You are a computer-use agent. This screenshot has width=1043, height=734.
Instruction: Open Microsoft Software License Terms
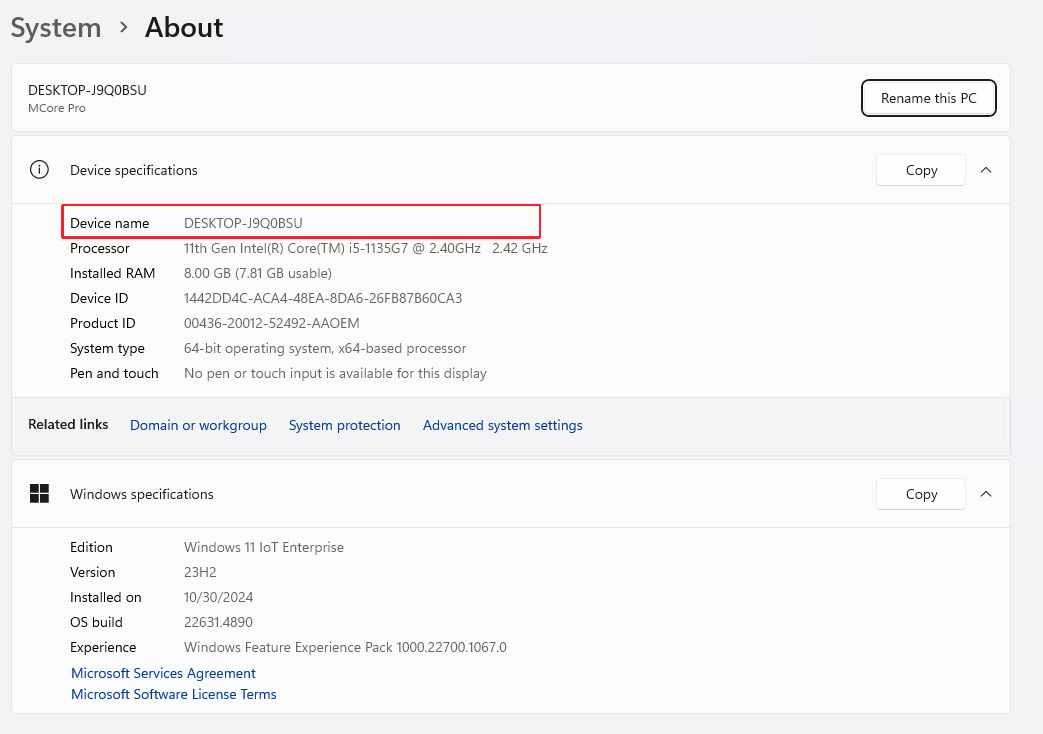click(174, 694)
